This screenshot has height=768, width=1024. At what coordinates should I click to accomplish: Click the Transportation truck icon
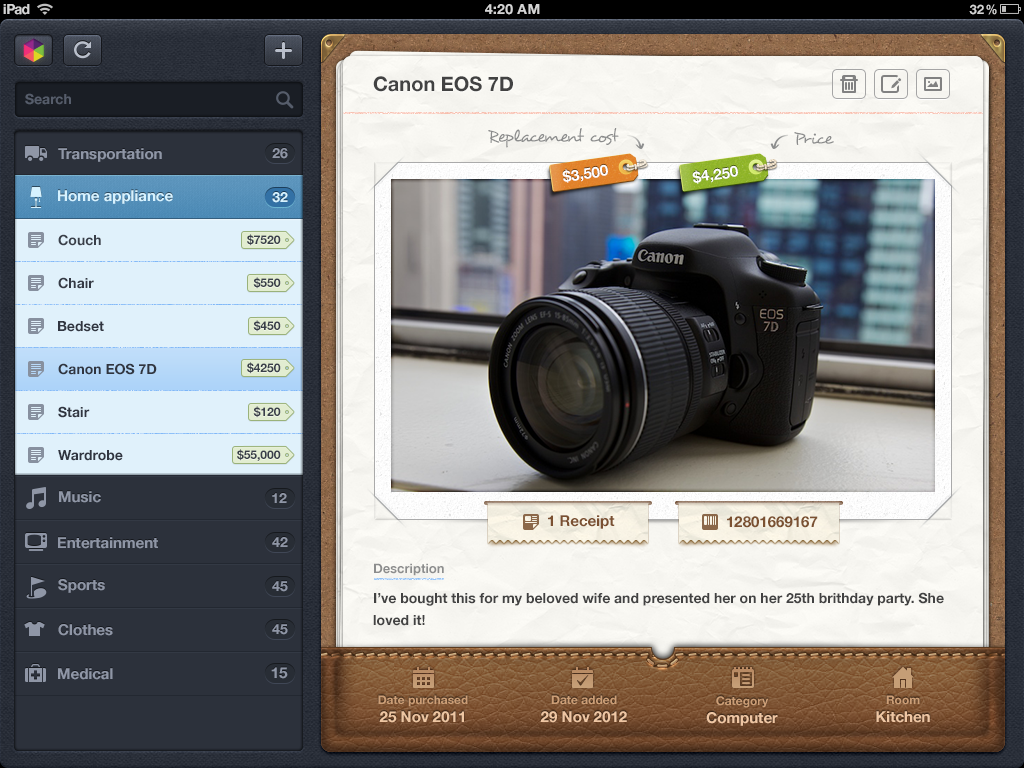36,153
